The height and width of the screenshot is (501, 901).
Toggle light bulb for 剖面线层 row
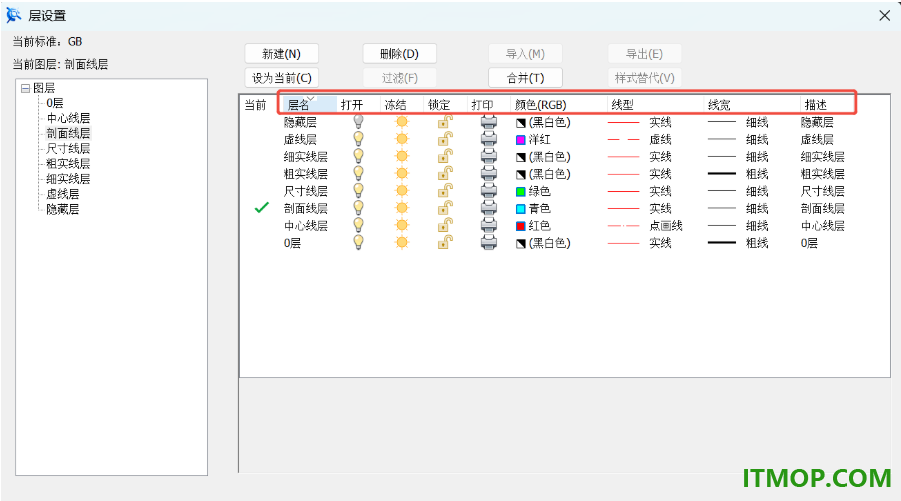358,208
